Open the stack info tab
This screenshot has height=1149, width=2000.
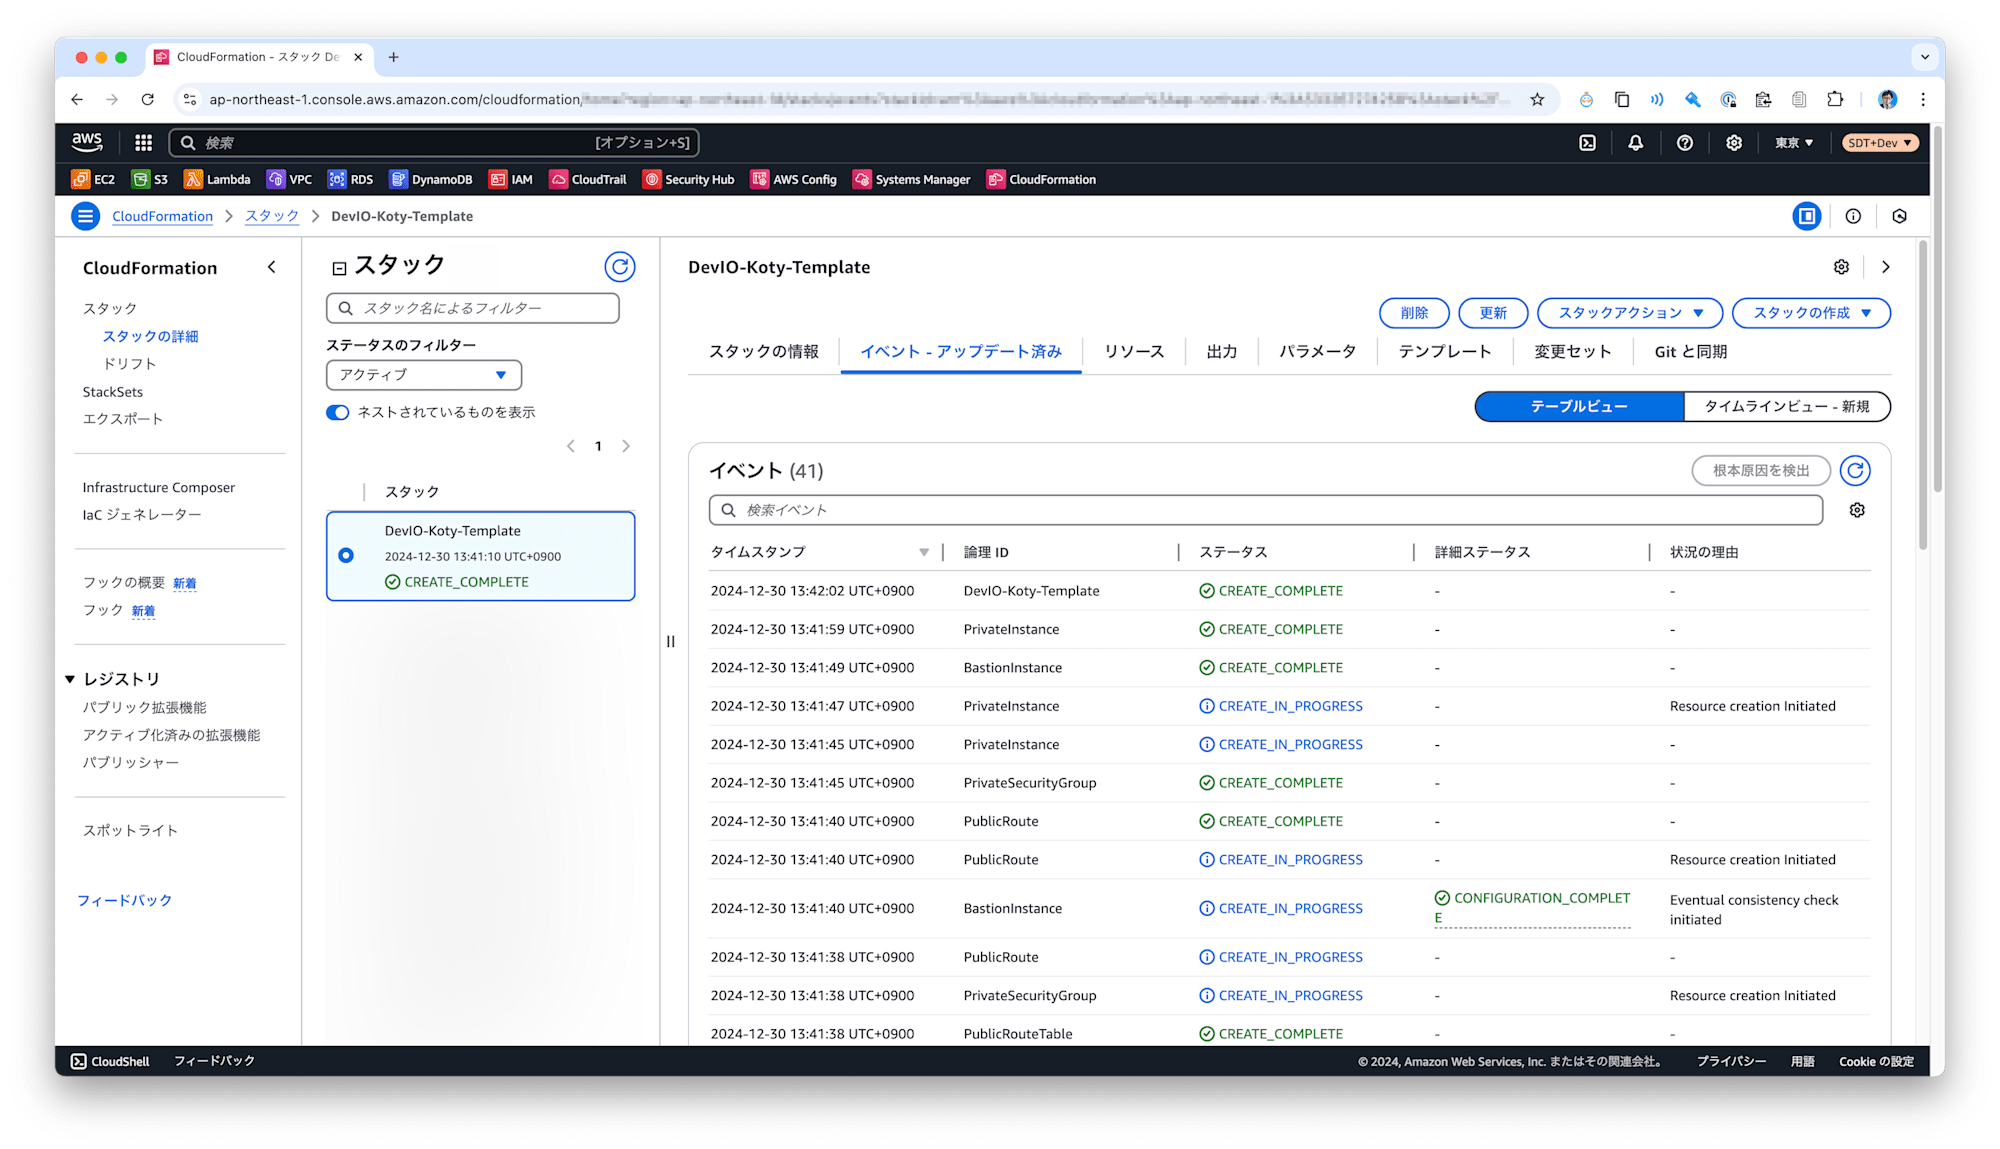pos(764,352)
